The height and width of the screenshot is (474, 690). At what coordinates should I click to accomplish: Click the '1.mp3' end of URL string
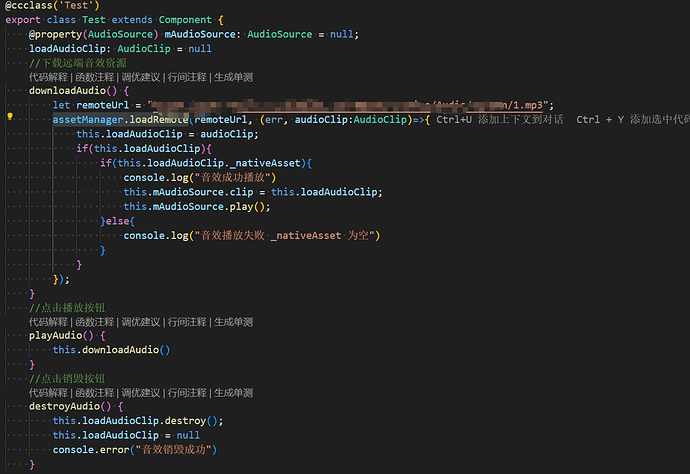click(x=528, y=105)
